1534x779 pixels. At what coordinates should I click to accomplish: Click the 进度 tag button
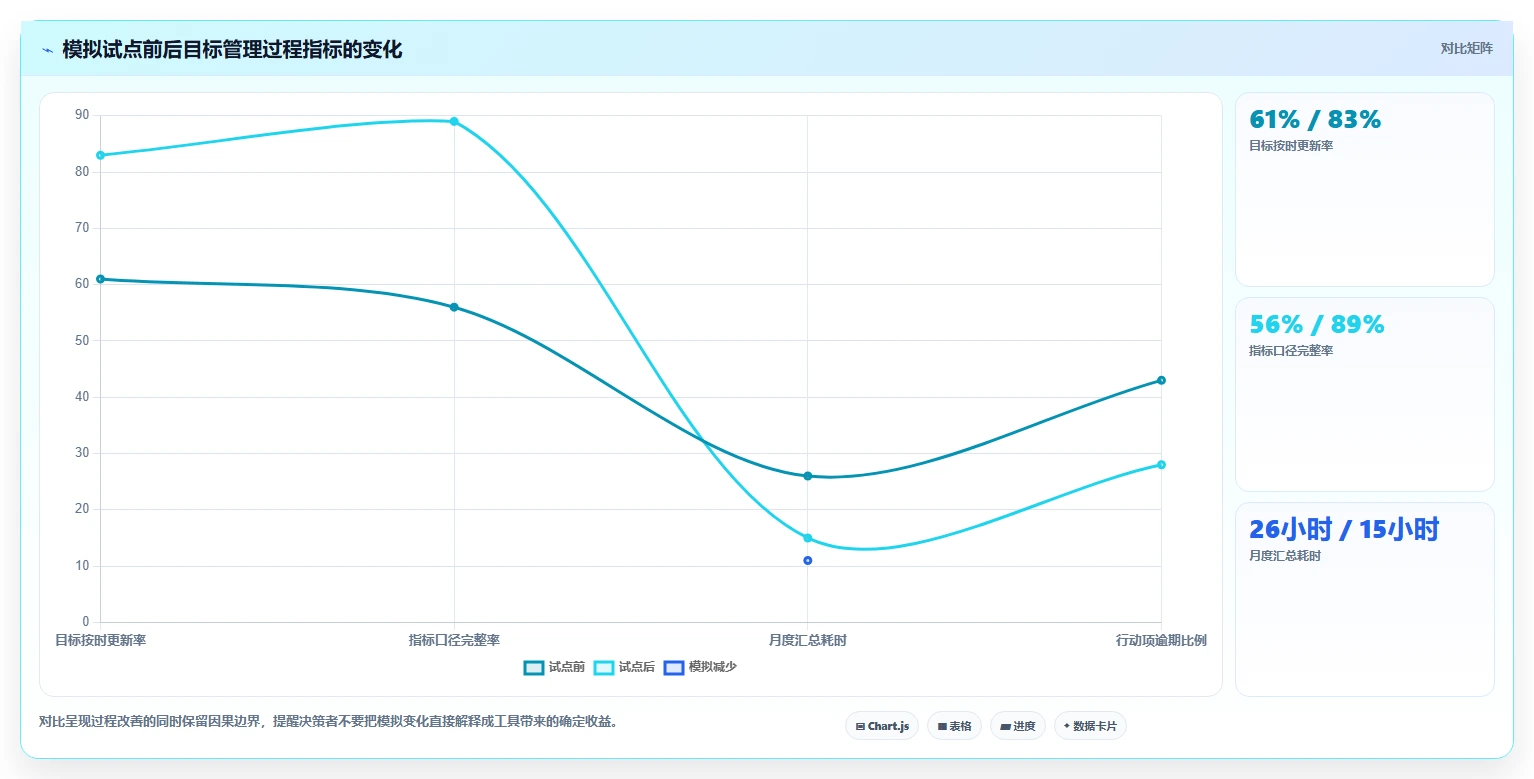click(x=1018, y=726)
